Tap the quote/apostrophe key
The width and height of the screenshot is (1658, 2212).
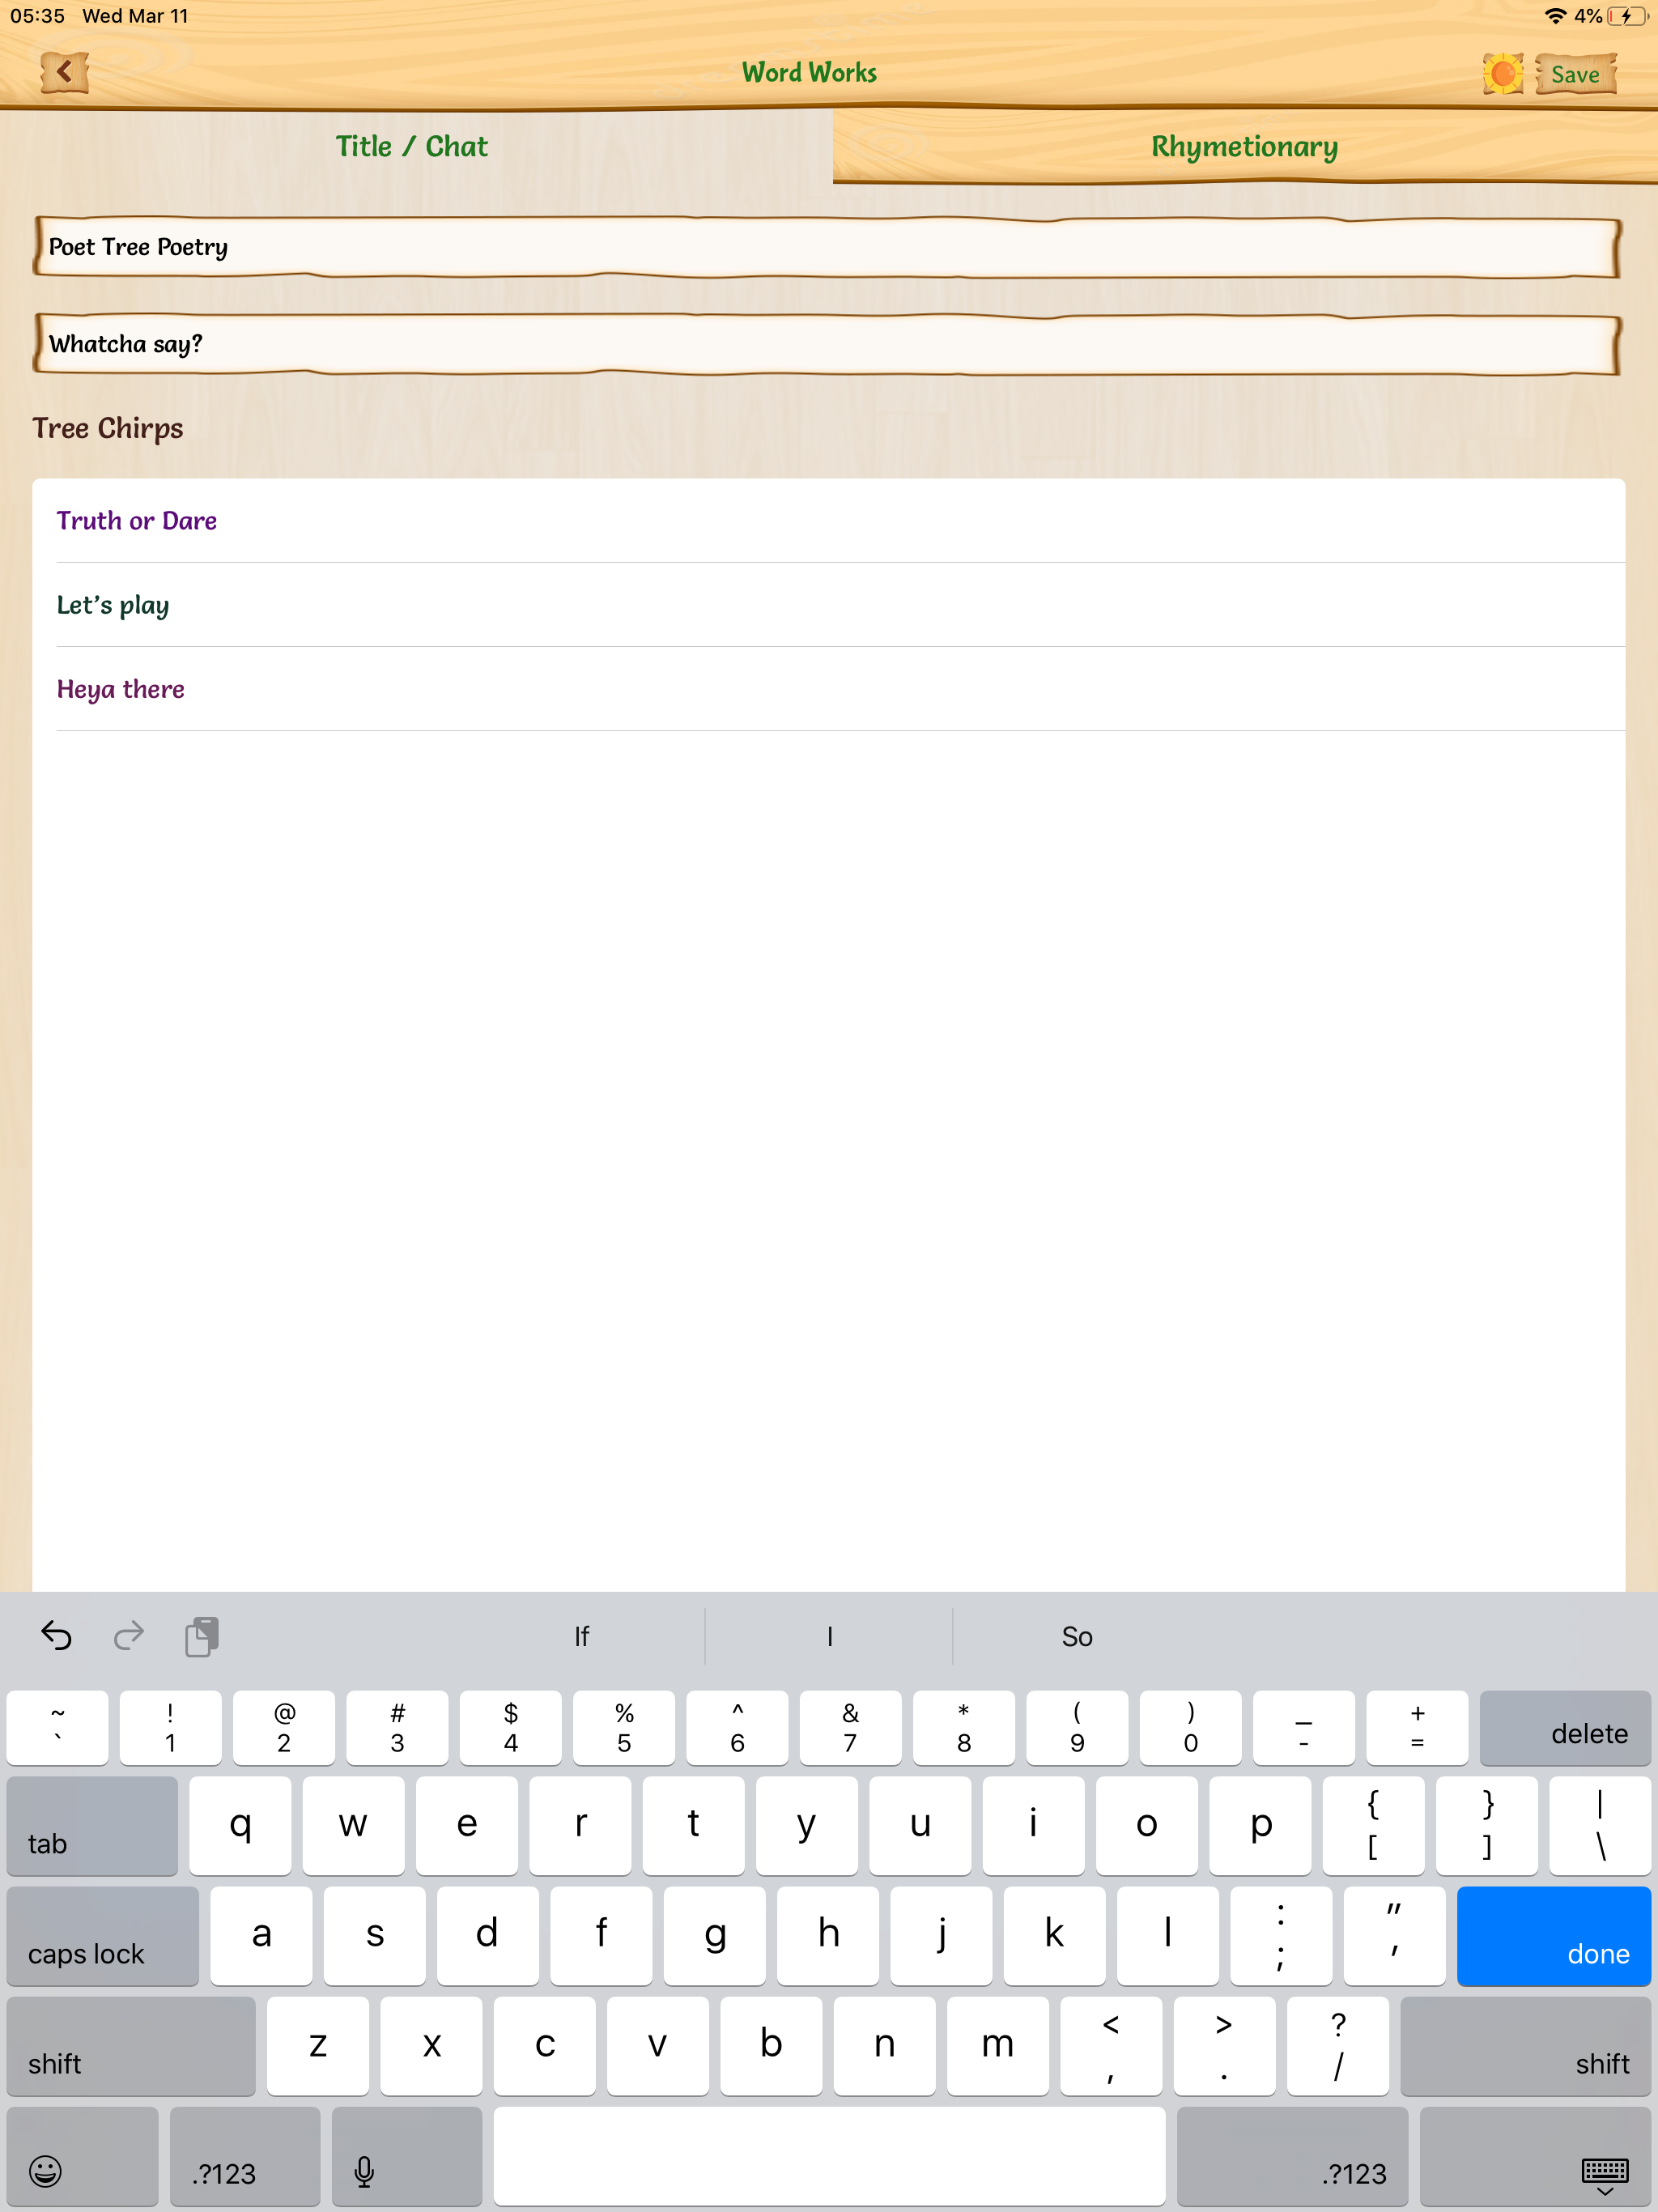coord(1394,1936)
